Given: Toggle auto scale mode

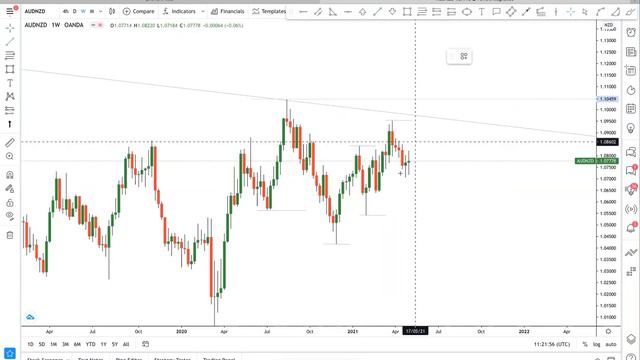Looking at the screenshot, I should [x=611, y=344].
